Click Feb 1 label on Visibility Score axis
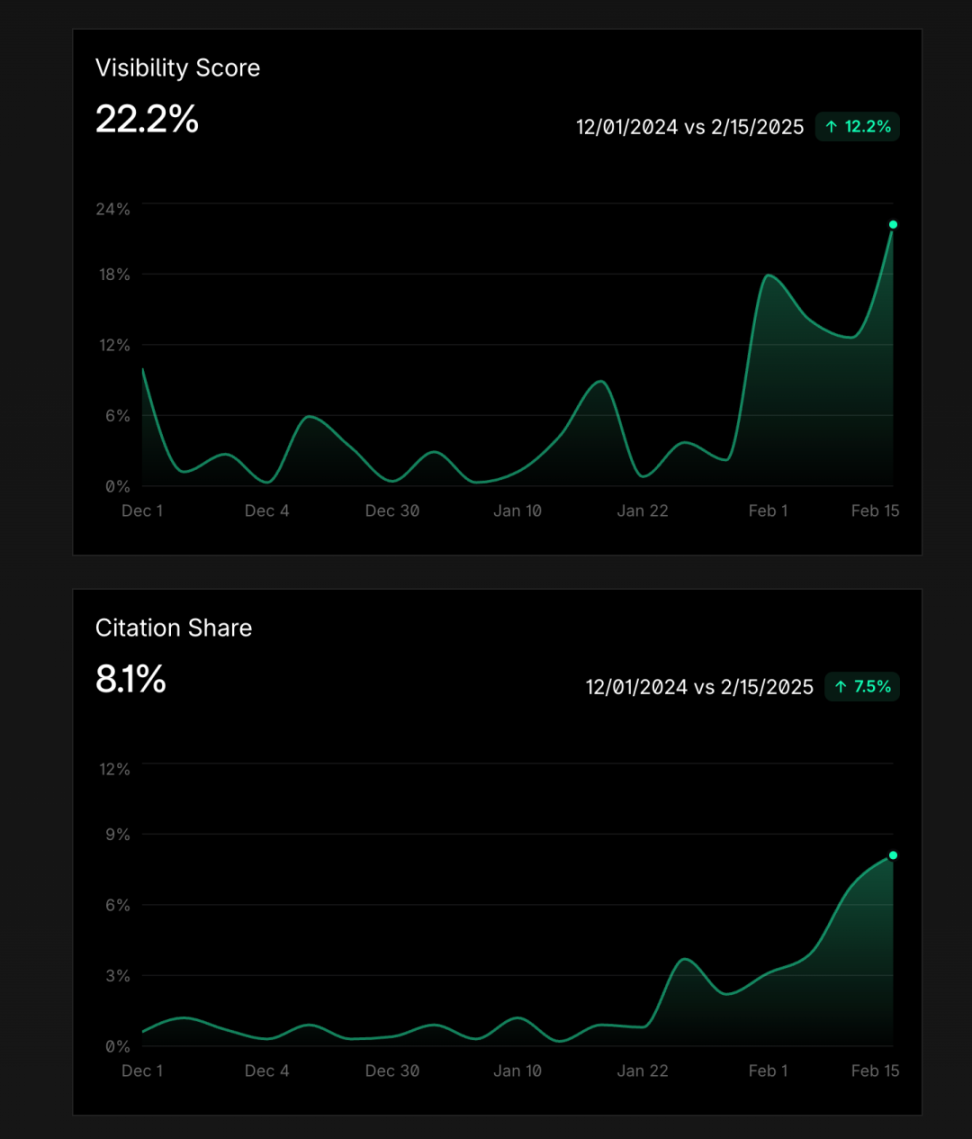972x1139 pixels. coord(768,511)
